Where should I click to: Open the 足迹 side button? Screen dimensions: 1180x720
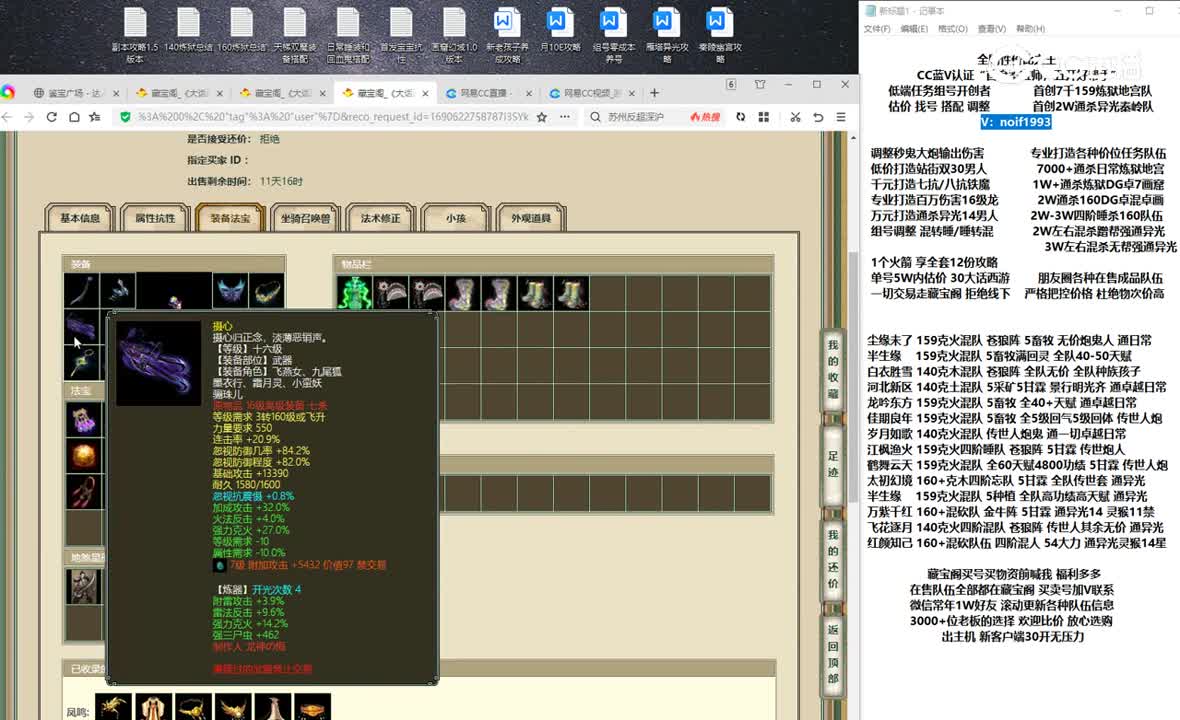(x=832, y=464)
